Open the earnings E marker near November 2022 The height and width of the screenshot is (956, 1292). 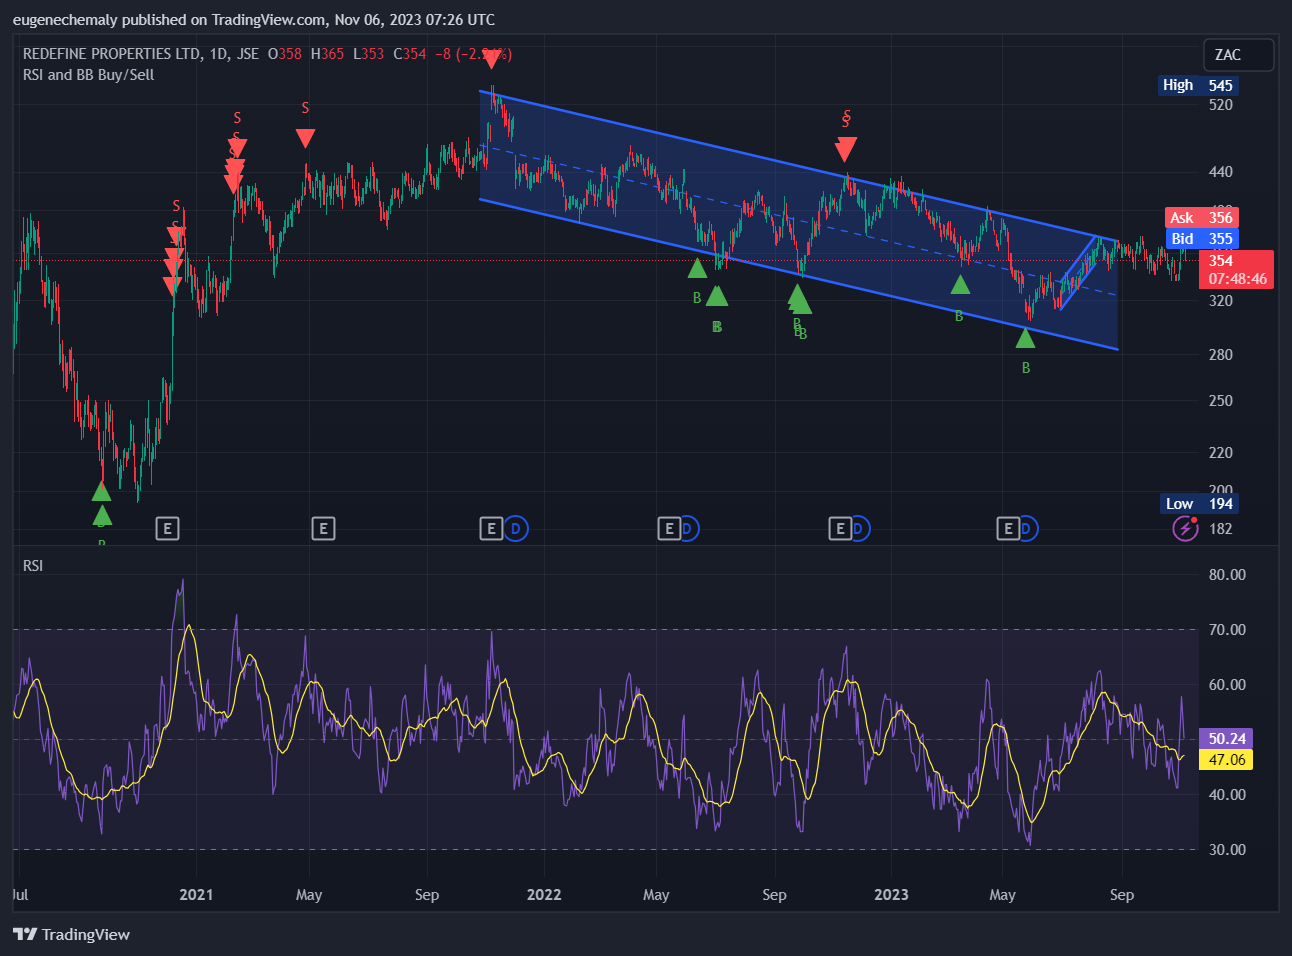(841, 528)
